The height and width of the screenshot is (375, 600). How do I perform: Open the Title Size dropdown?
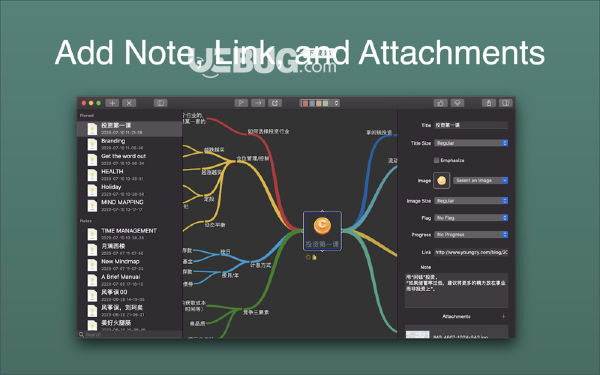tap(471, 143)
